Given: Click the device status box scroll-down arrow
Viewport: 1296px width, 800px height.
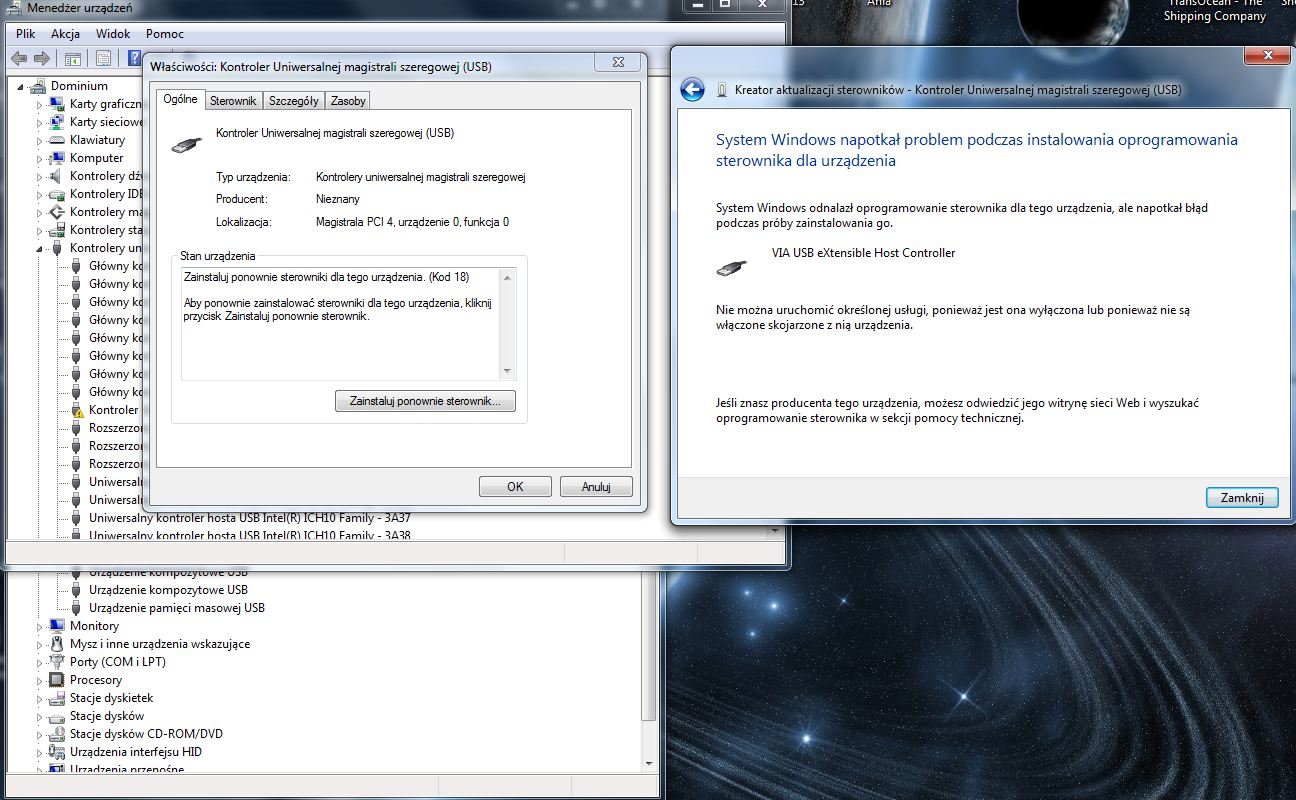Looking at the screenshot, I should tap(507, 371).
